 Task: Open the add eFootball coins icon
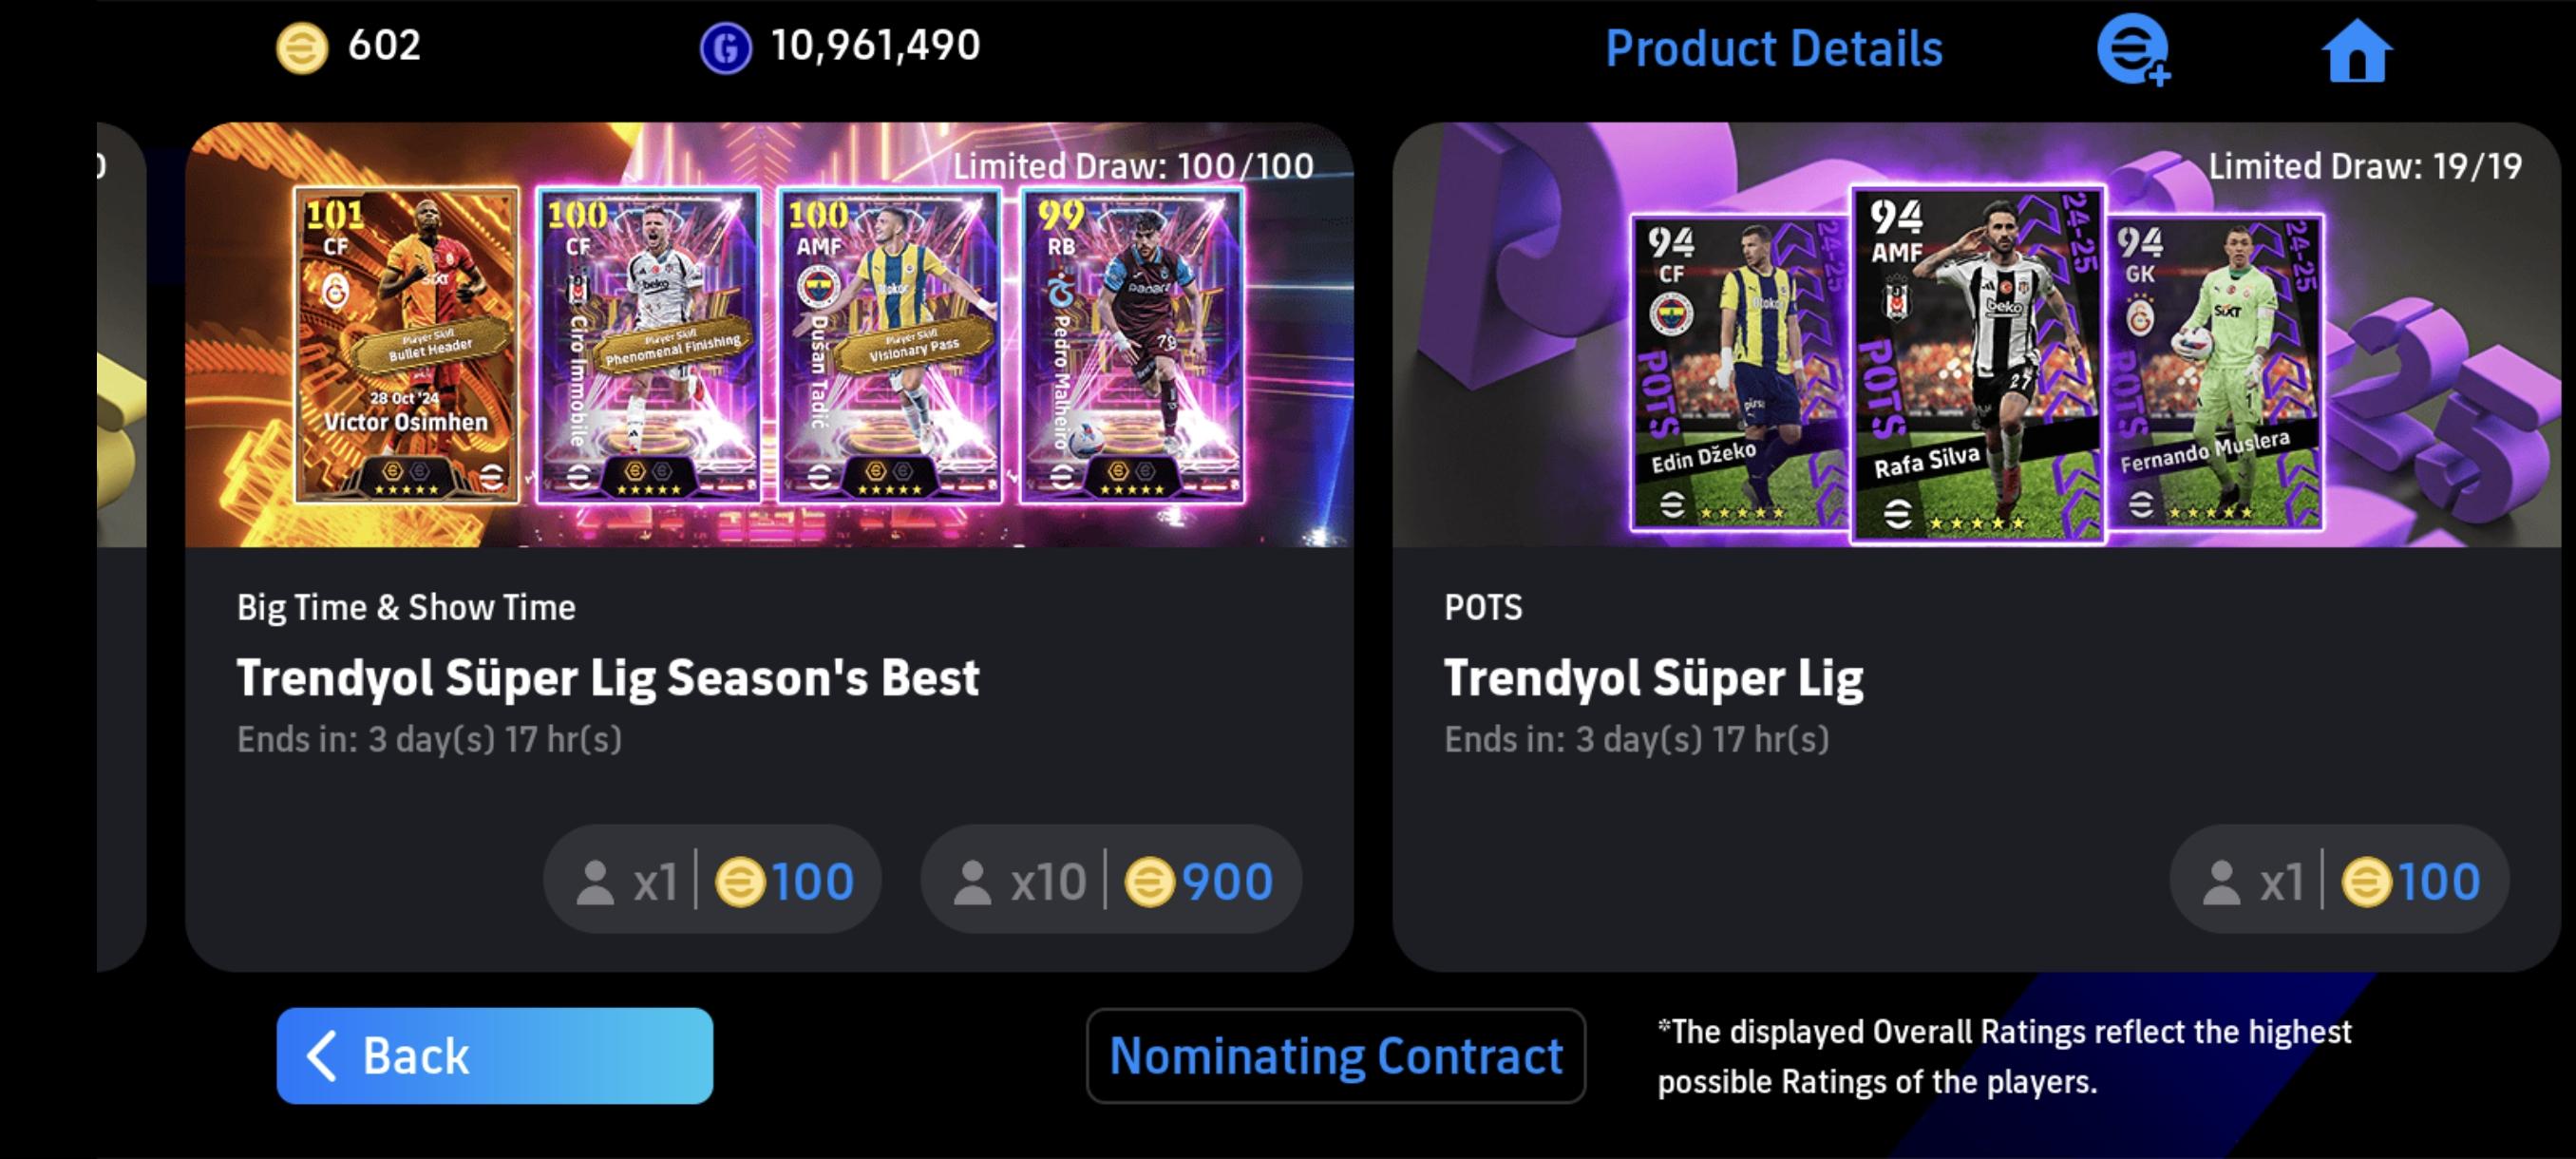(x=2133, y=49)
